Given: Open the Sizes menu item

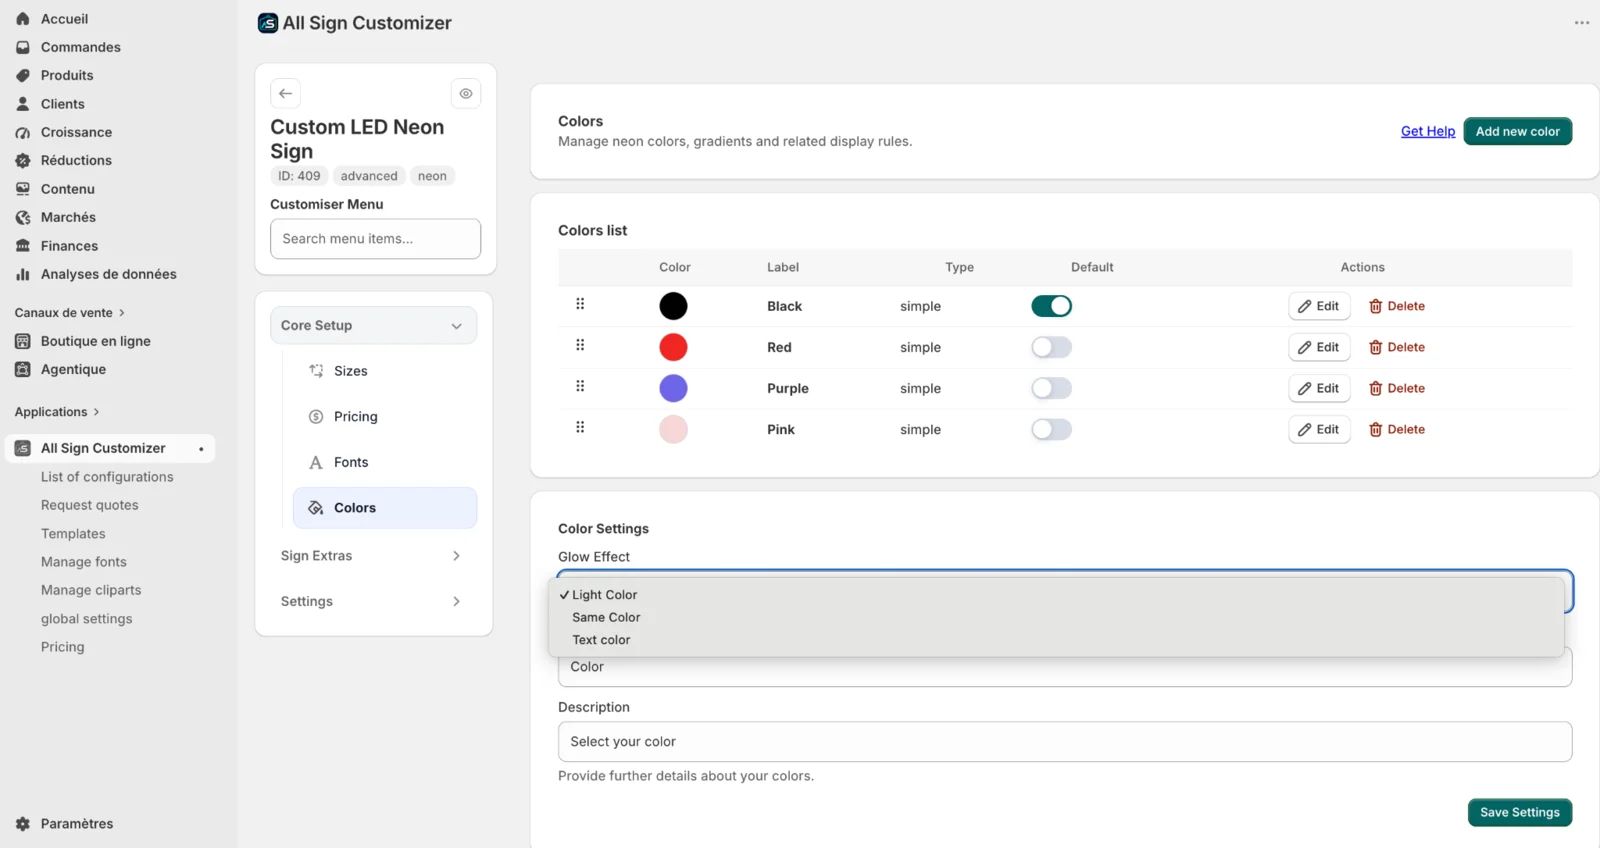Looking at the screenshot, I should pyautogui.click(x=385, y=371).
